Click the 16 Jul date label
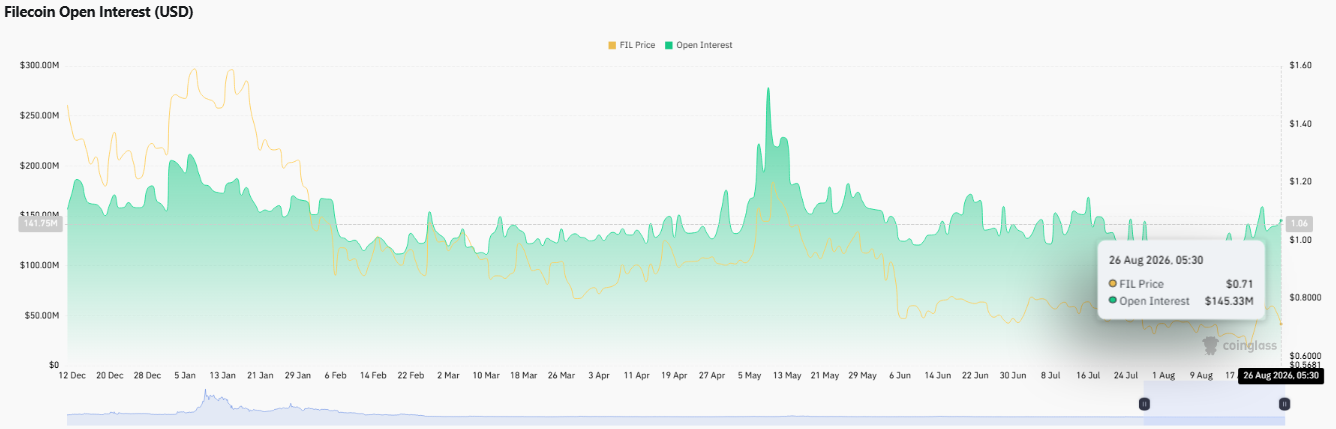 [1087, 376]
